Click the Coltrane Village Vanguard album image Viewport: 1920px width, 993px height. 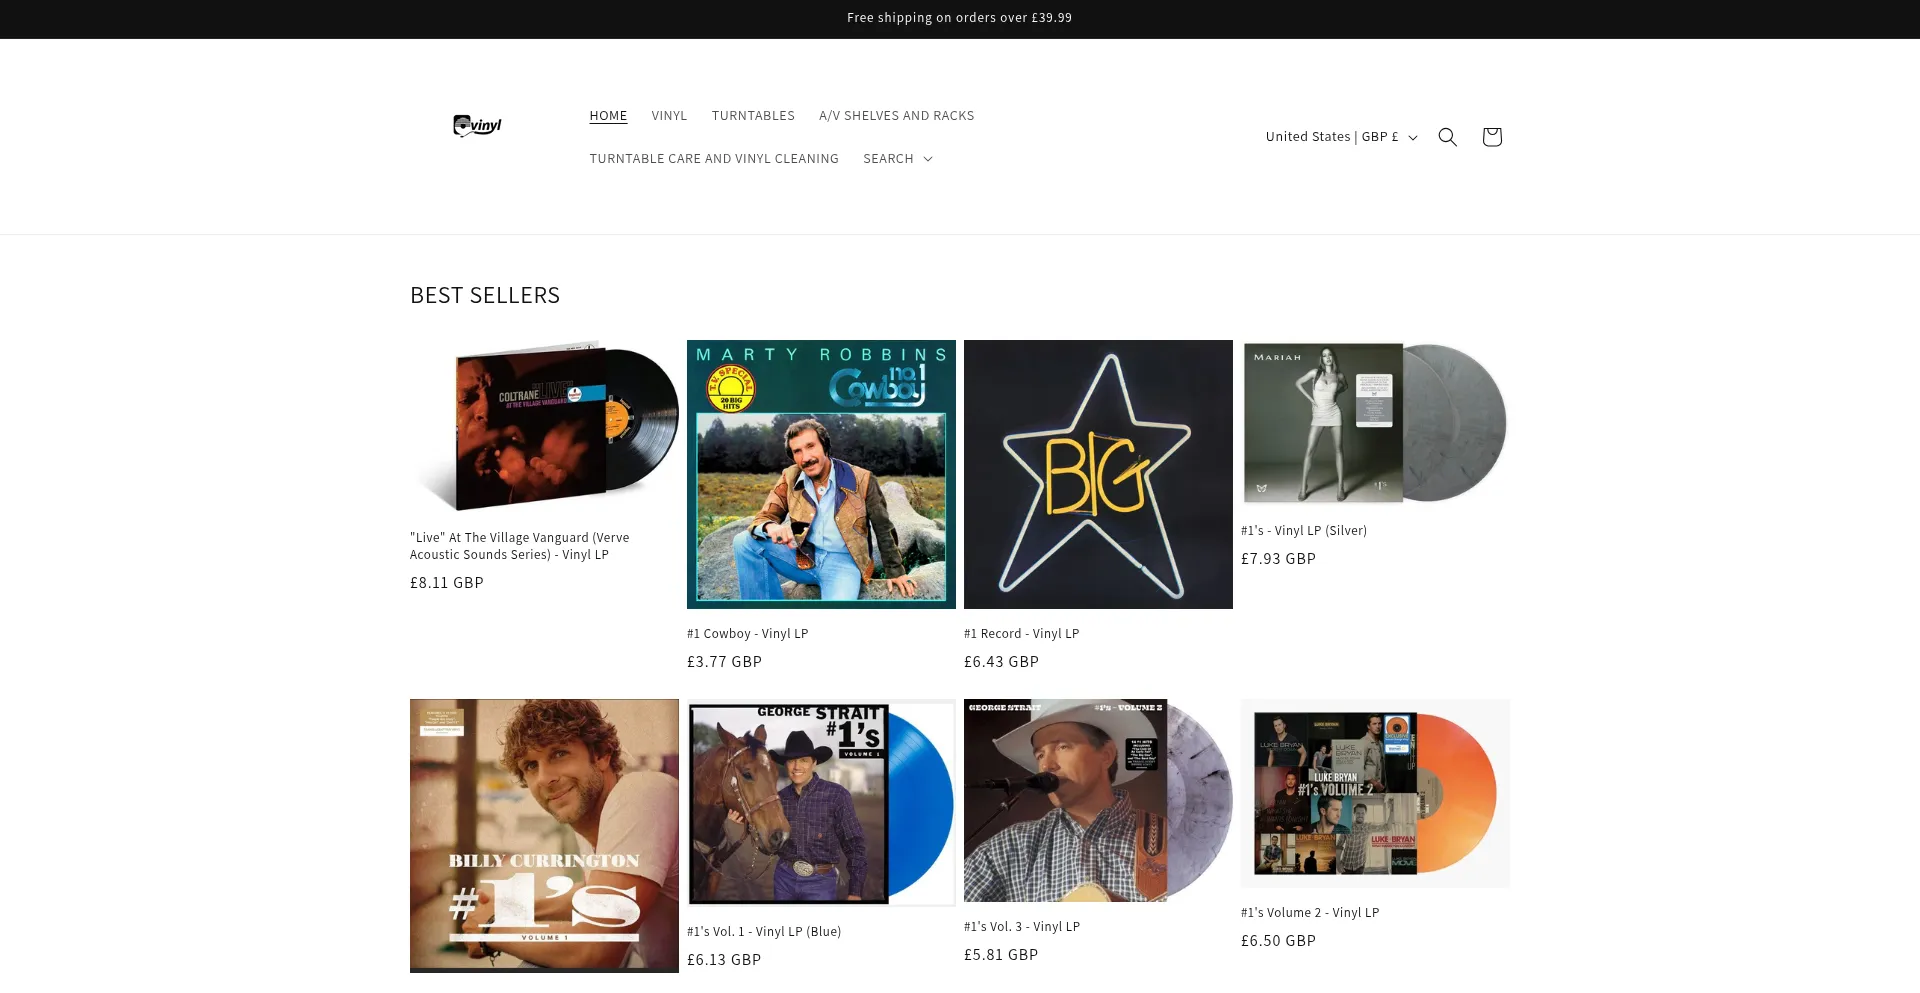(544, 427)
